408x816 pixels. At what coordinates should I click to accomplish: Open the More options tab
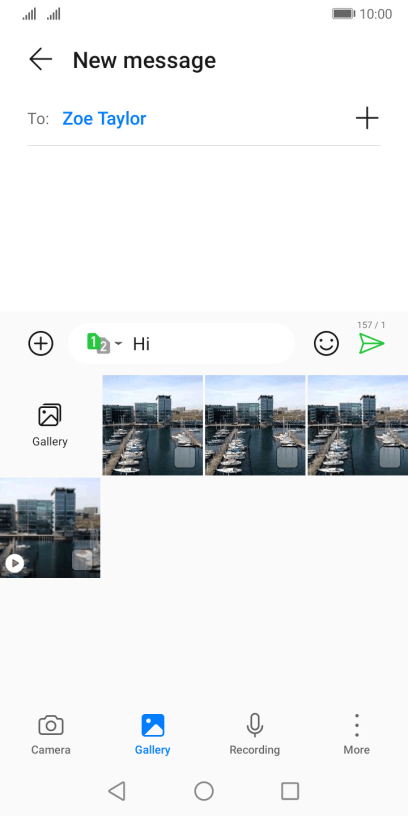pyautogui.click(x=356, y=734)
